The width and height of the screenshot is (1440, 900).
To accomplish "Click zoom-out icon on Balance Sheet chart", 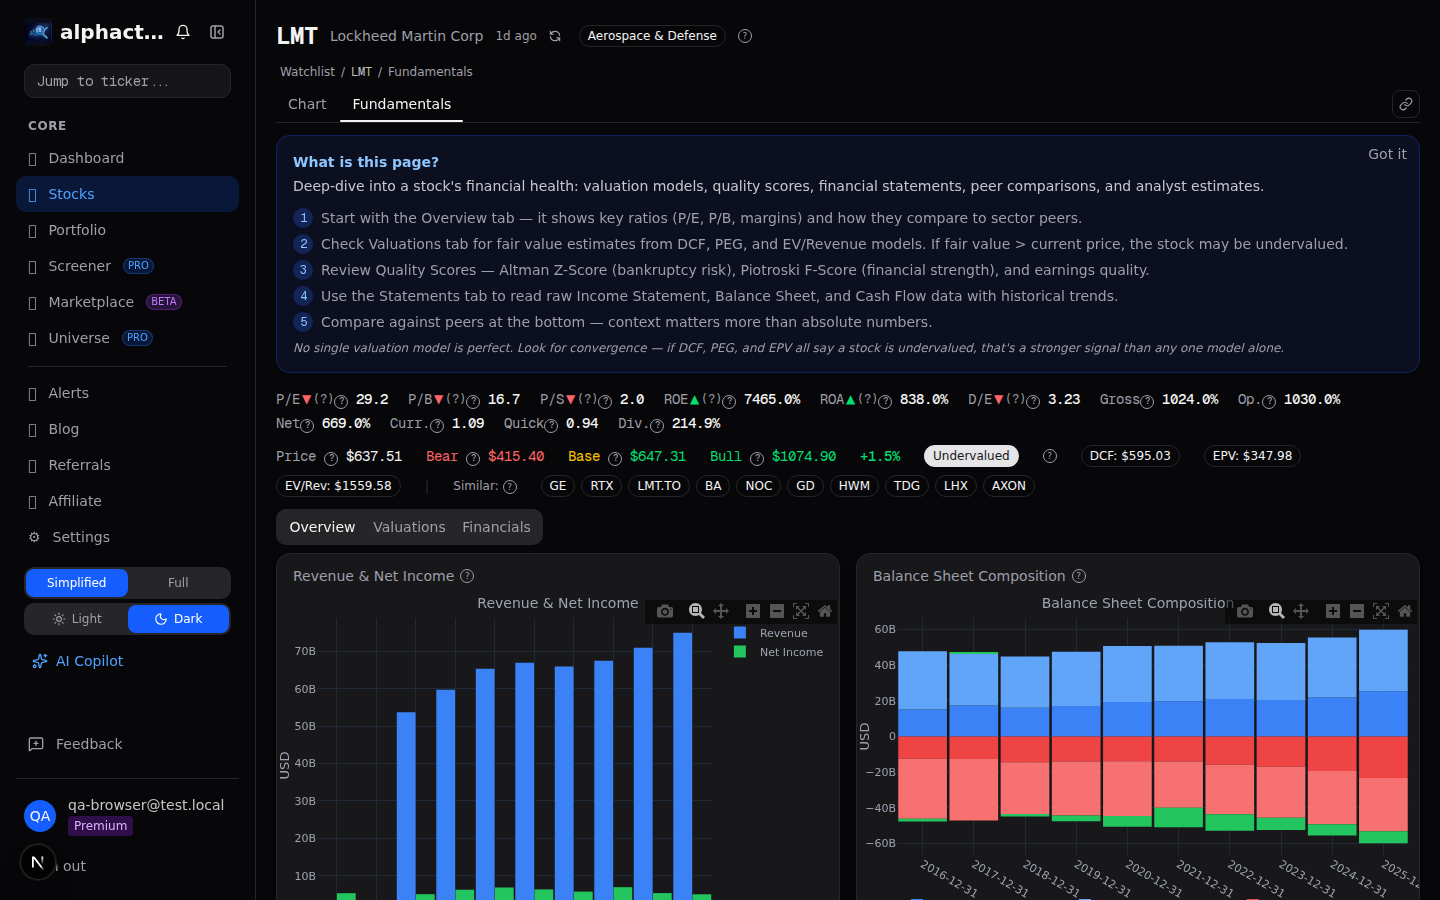I will tap(1357, 611).
